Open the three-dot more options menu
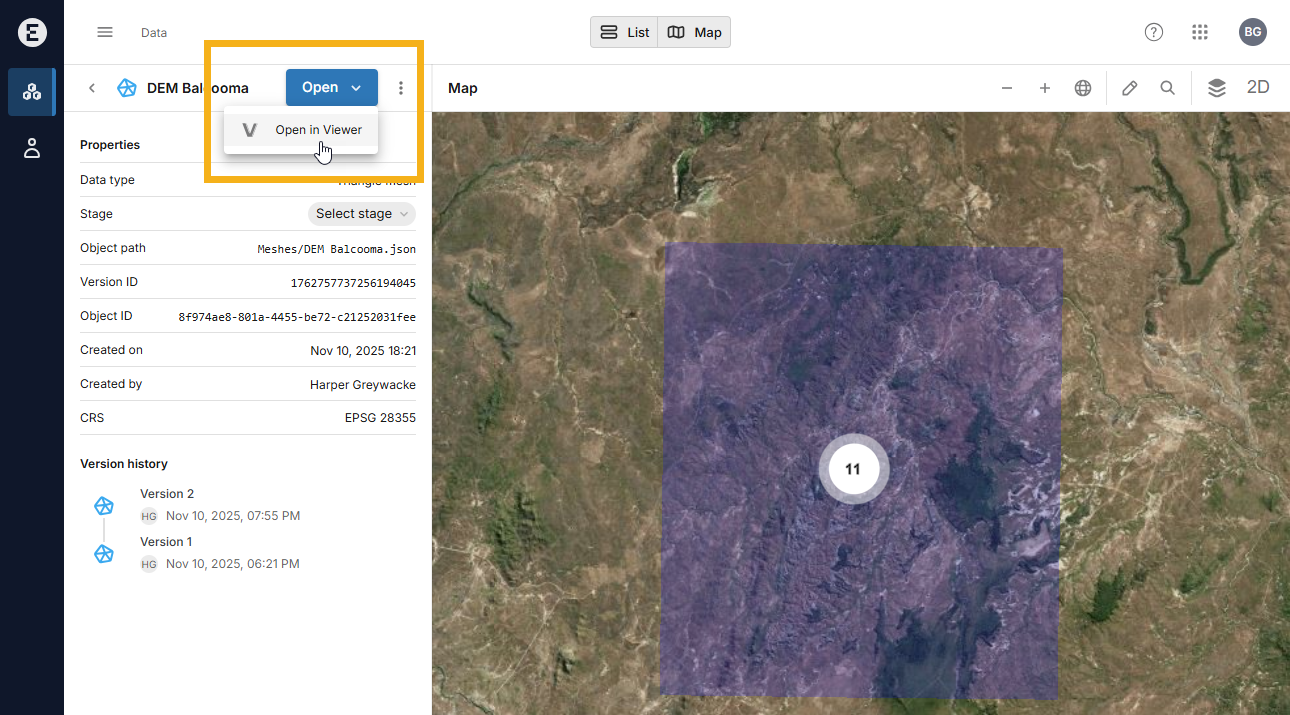 pos(401,88)
